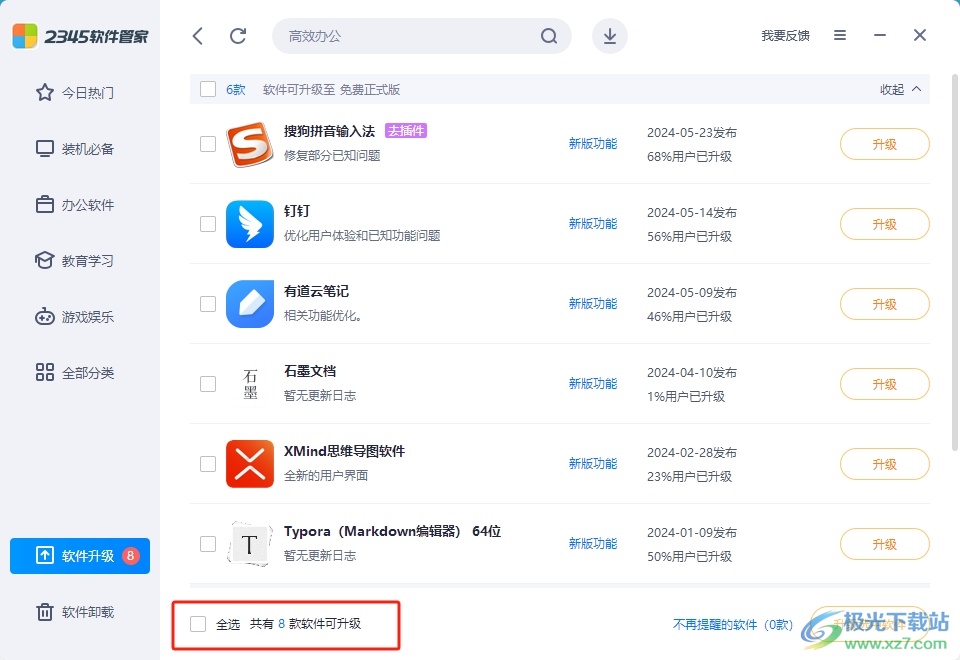The width and height of the screenshot is (960, 660).
Task: Click the Typora (Markdown编辑器) 64位 name
Action: click(392, 531)
